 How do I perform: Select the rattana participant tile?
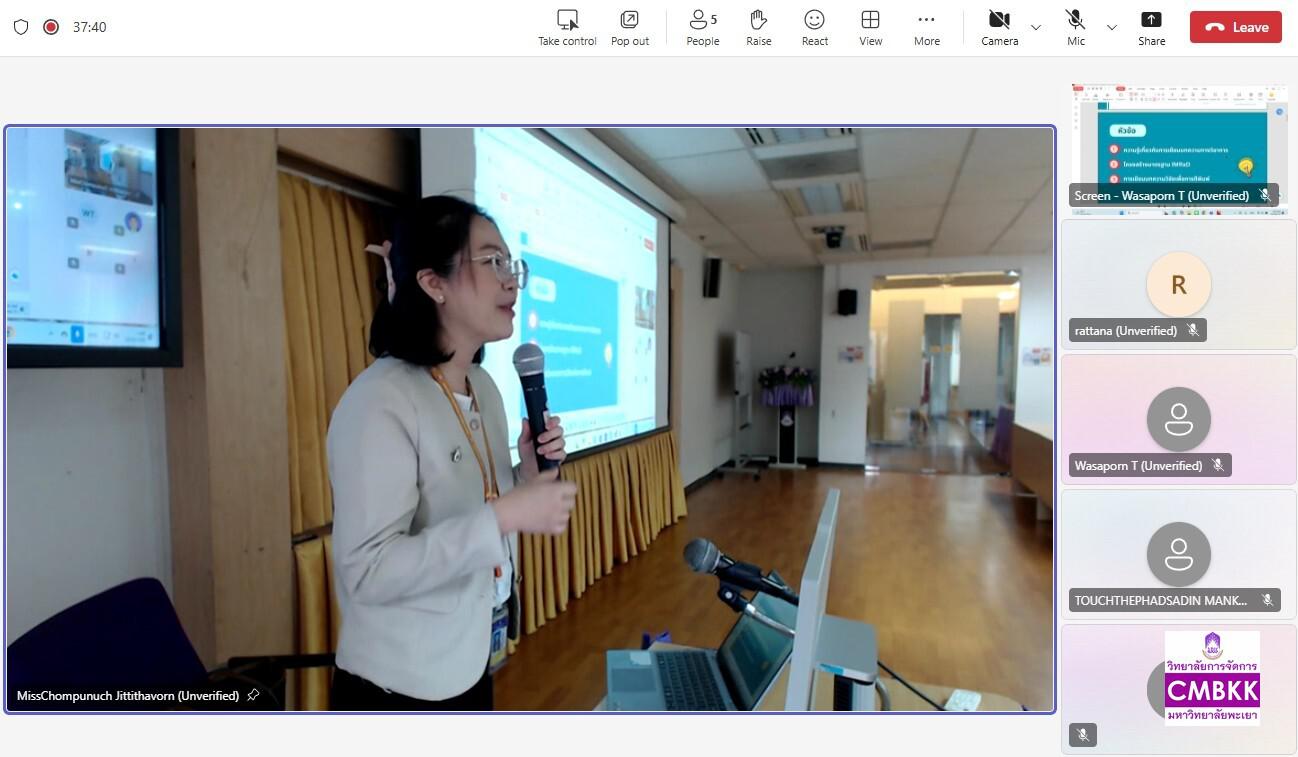coord(1178,285)
